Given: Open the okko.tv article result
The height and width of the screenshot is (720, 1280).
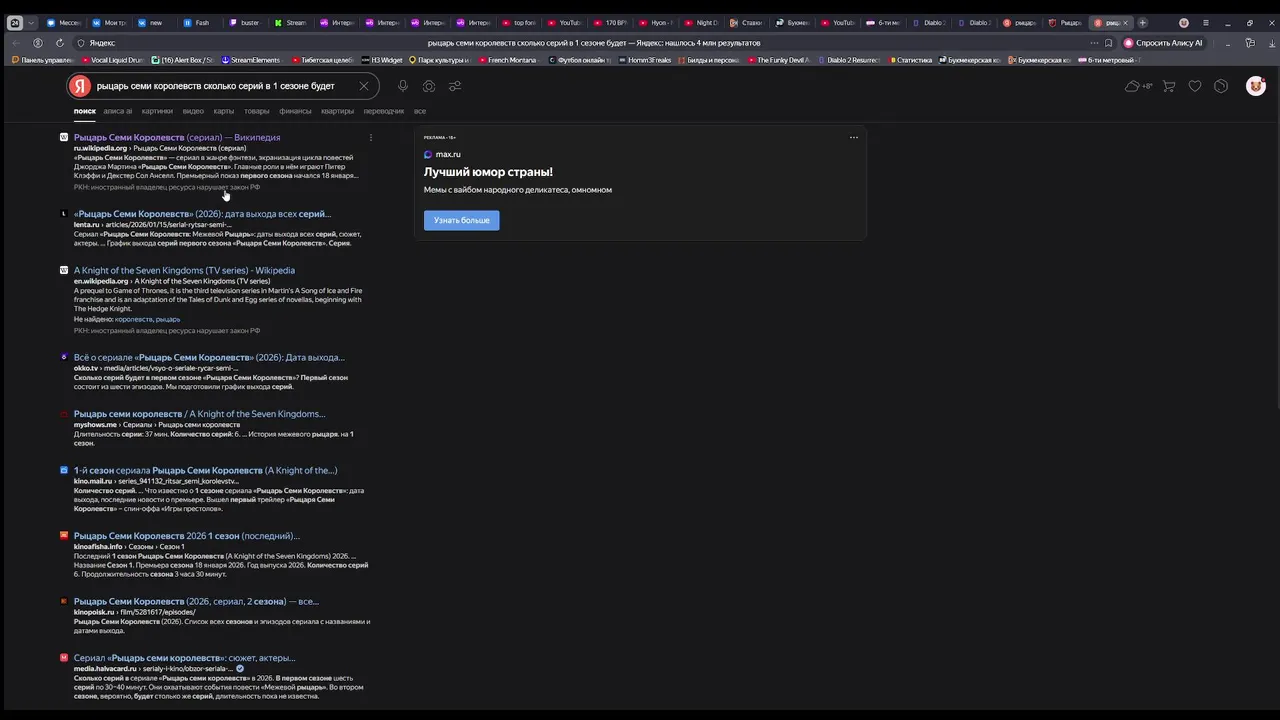Looking at the screenshot, I should [x=209, y=357].
